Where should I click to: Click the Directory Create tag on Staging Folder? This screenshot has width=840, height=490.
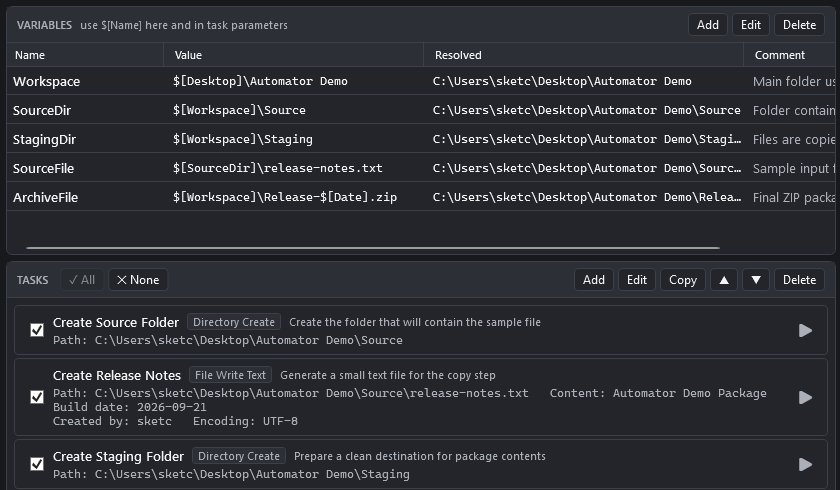239,456
